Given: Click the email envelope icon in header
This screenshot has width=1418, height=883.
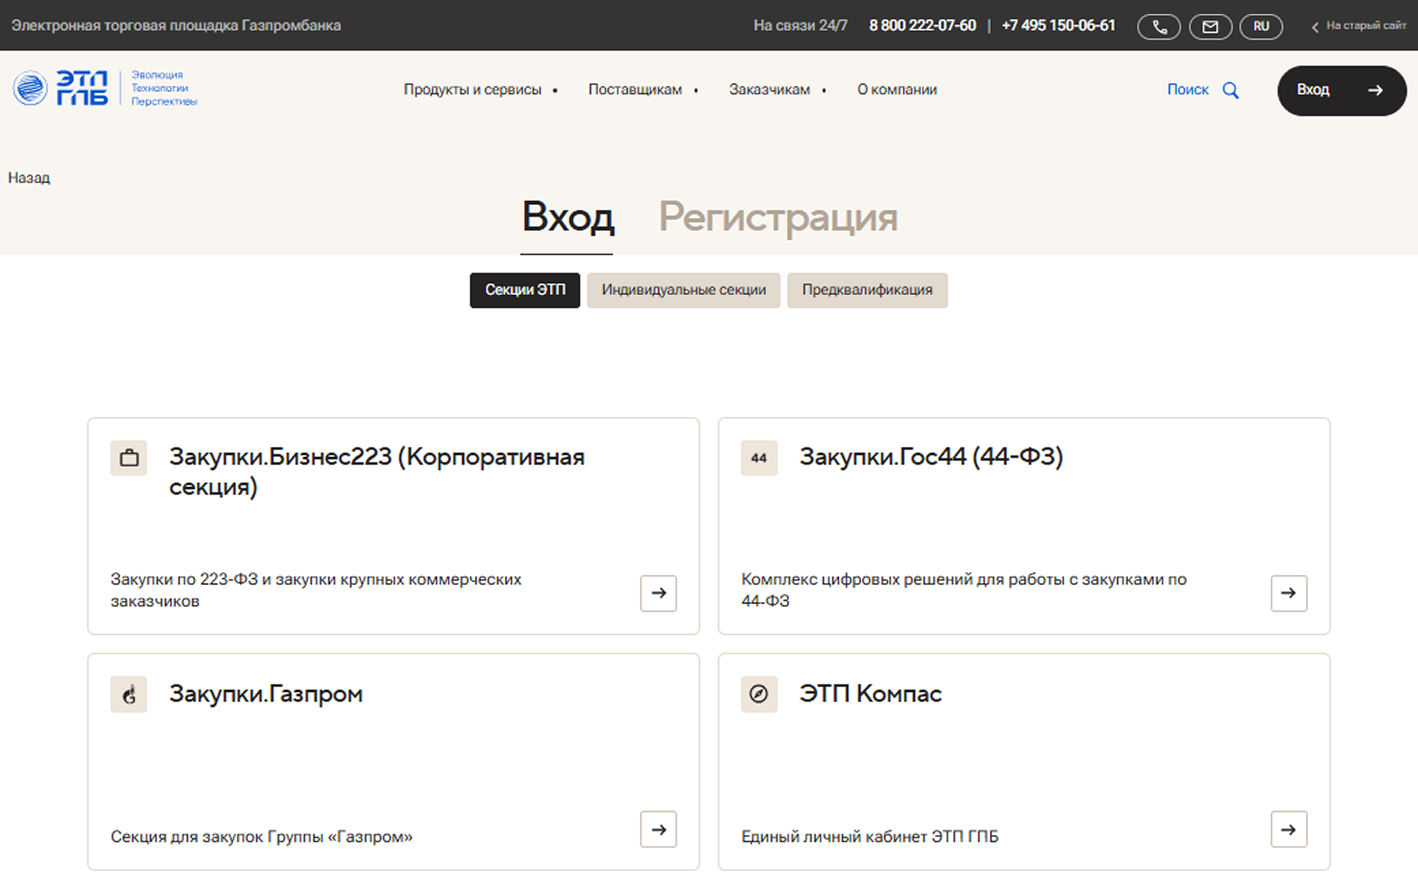Looking at the screenshot, I should click(x=1210, y=27).
